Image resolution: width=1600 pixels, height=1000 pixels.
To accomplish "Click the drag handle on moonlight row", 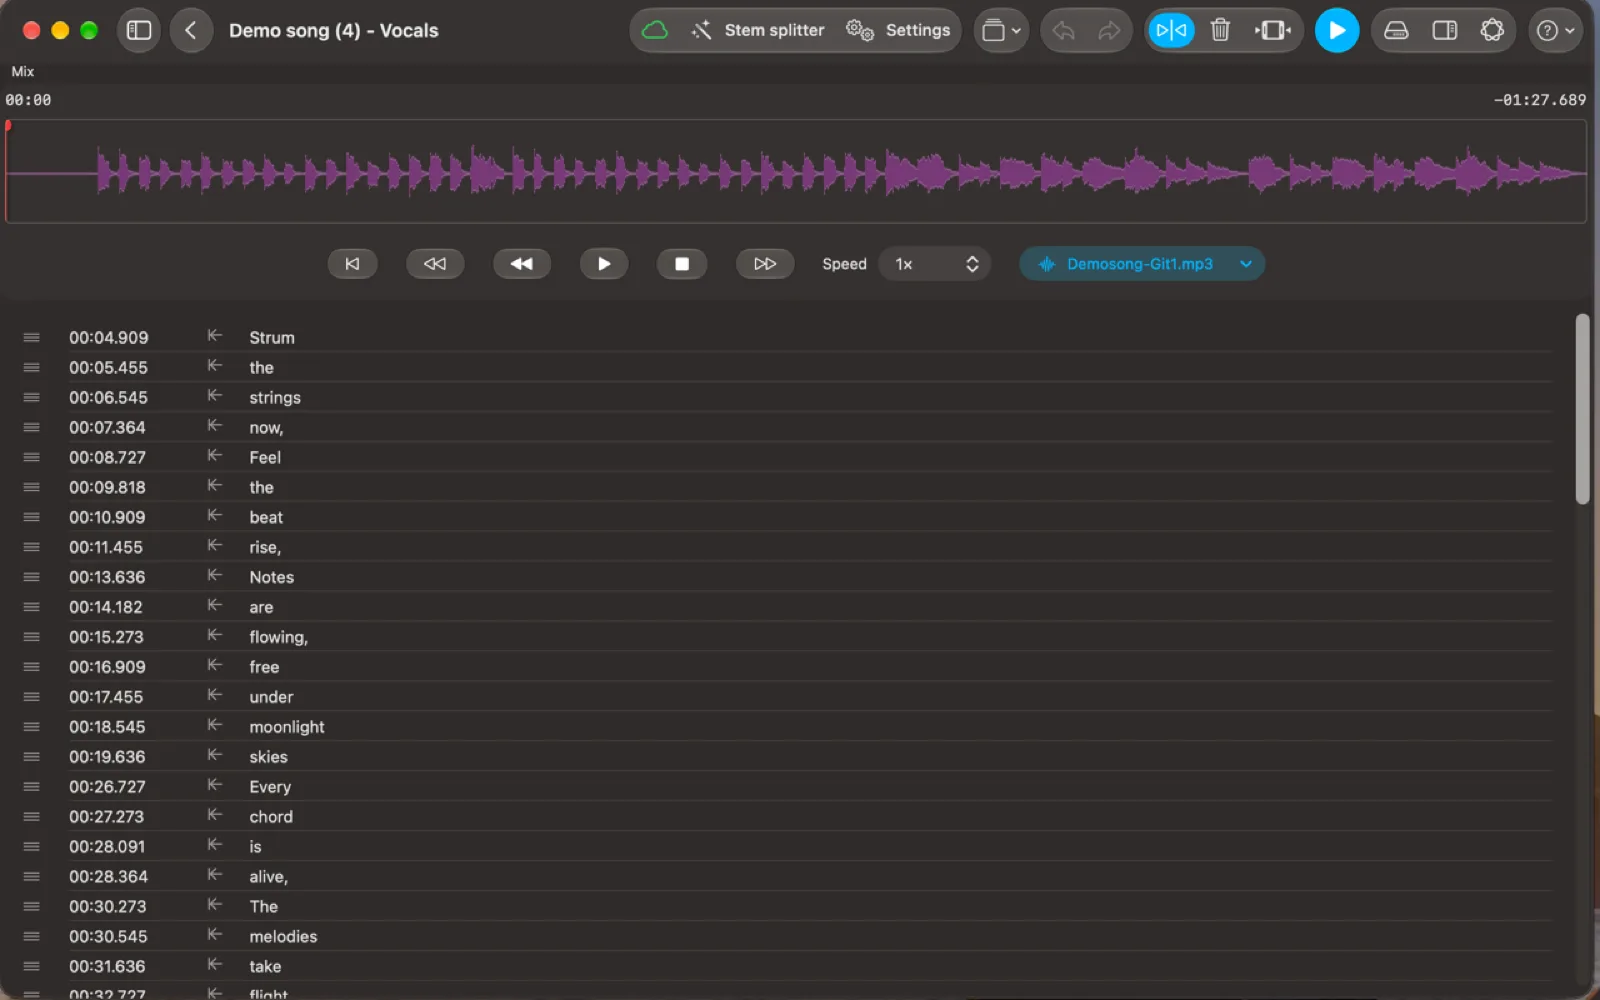I will (x=32, y=727).
